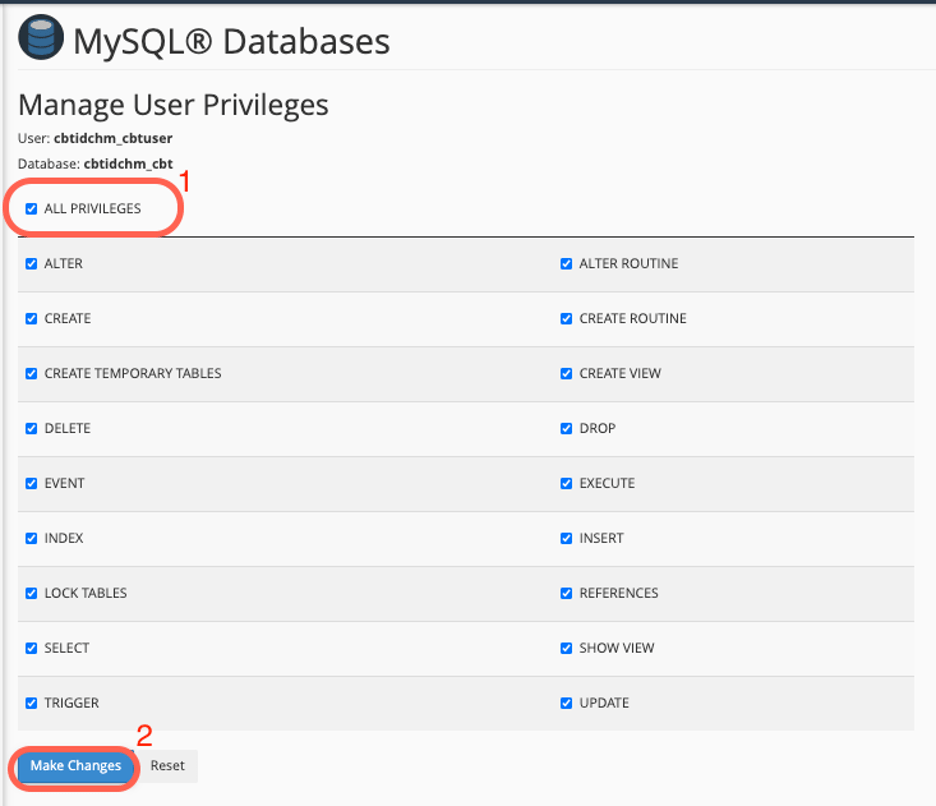Uncheck the ALTER privilege

[30, 263]
